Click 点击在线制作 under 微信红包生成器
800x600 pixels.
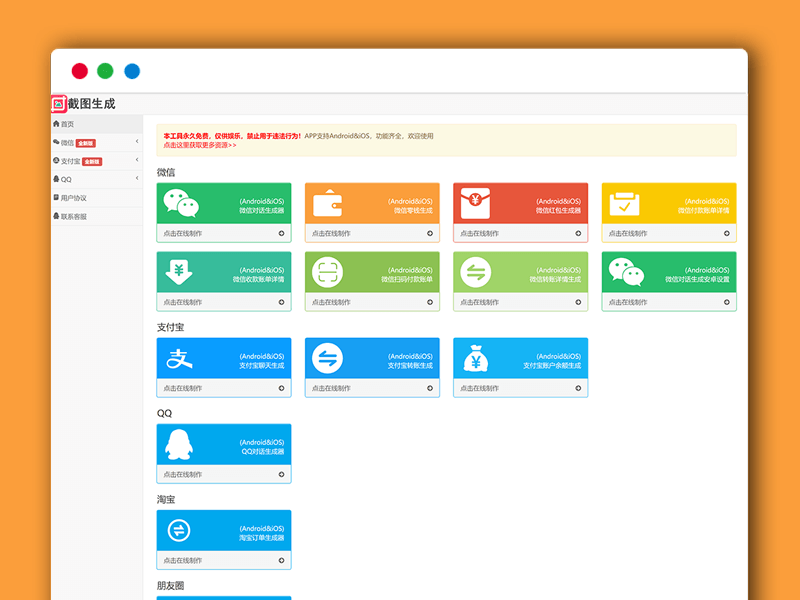point(480,233)
